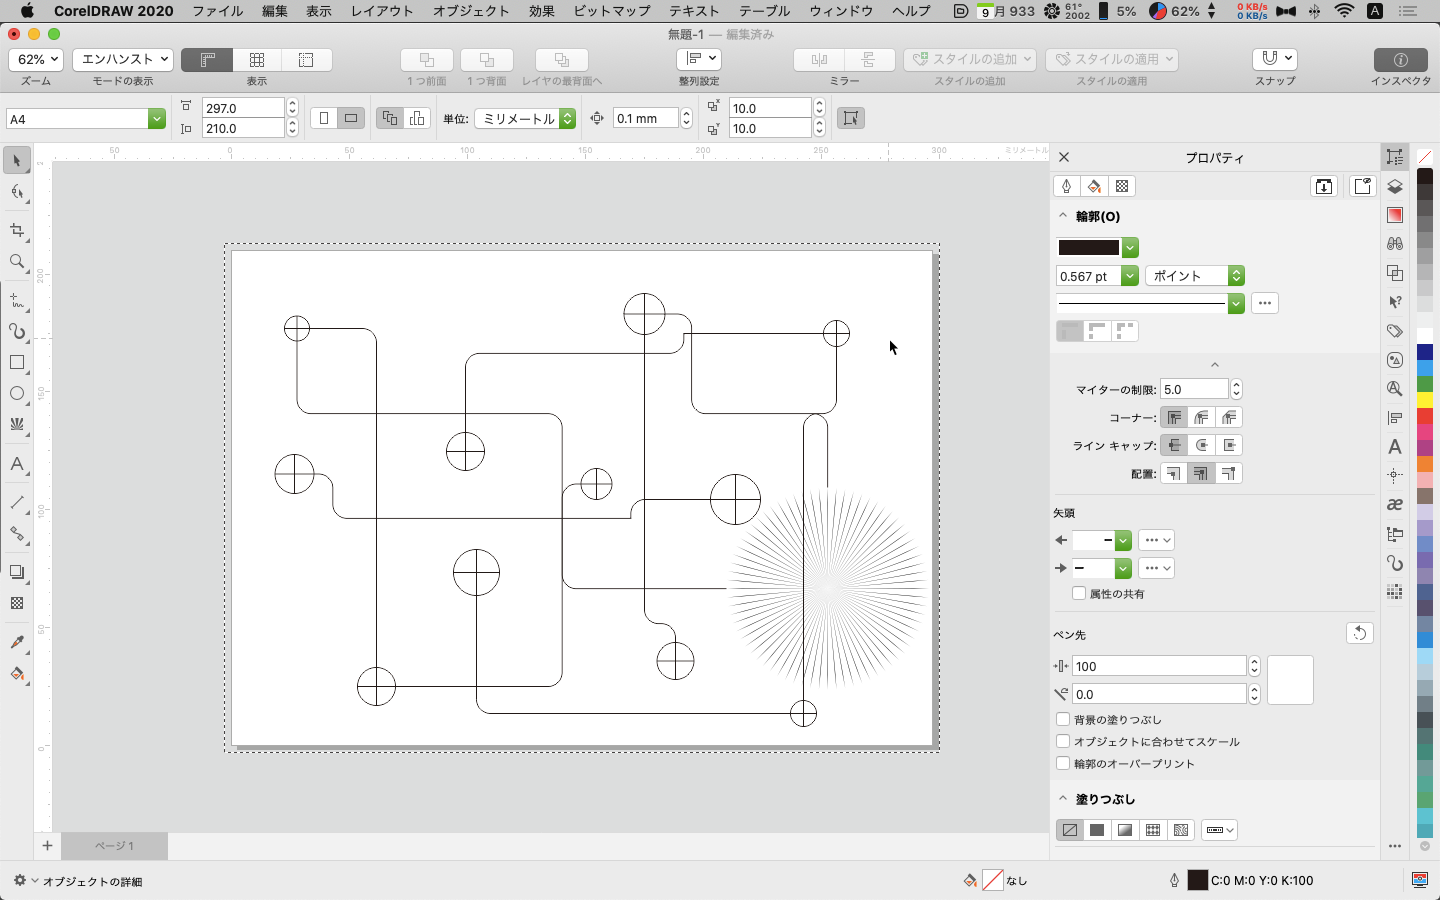Enable 輪郭のオーバープリント checkbox
This screenshot has height=900, width=1440.
(1063, 763)
